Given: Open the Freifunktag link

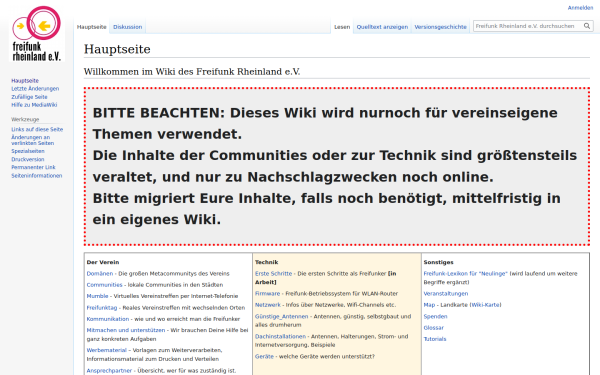Looking at the screenshot, I should tap(102, 307).
